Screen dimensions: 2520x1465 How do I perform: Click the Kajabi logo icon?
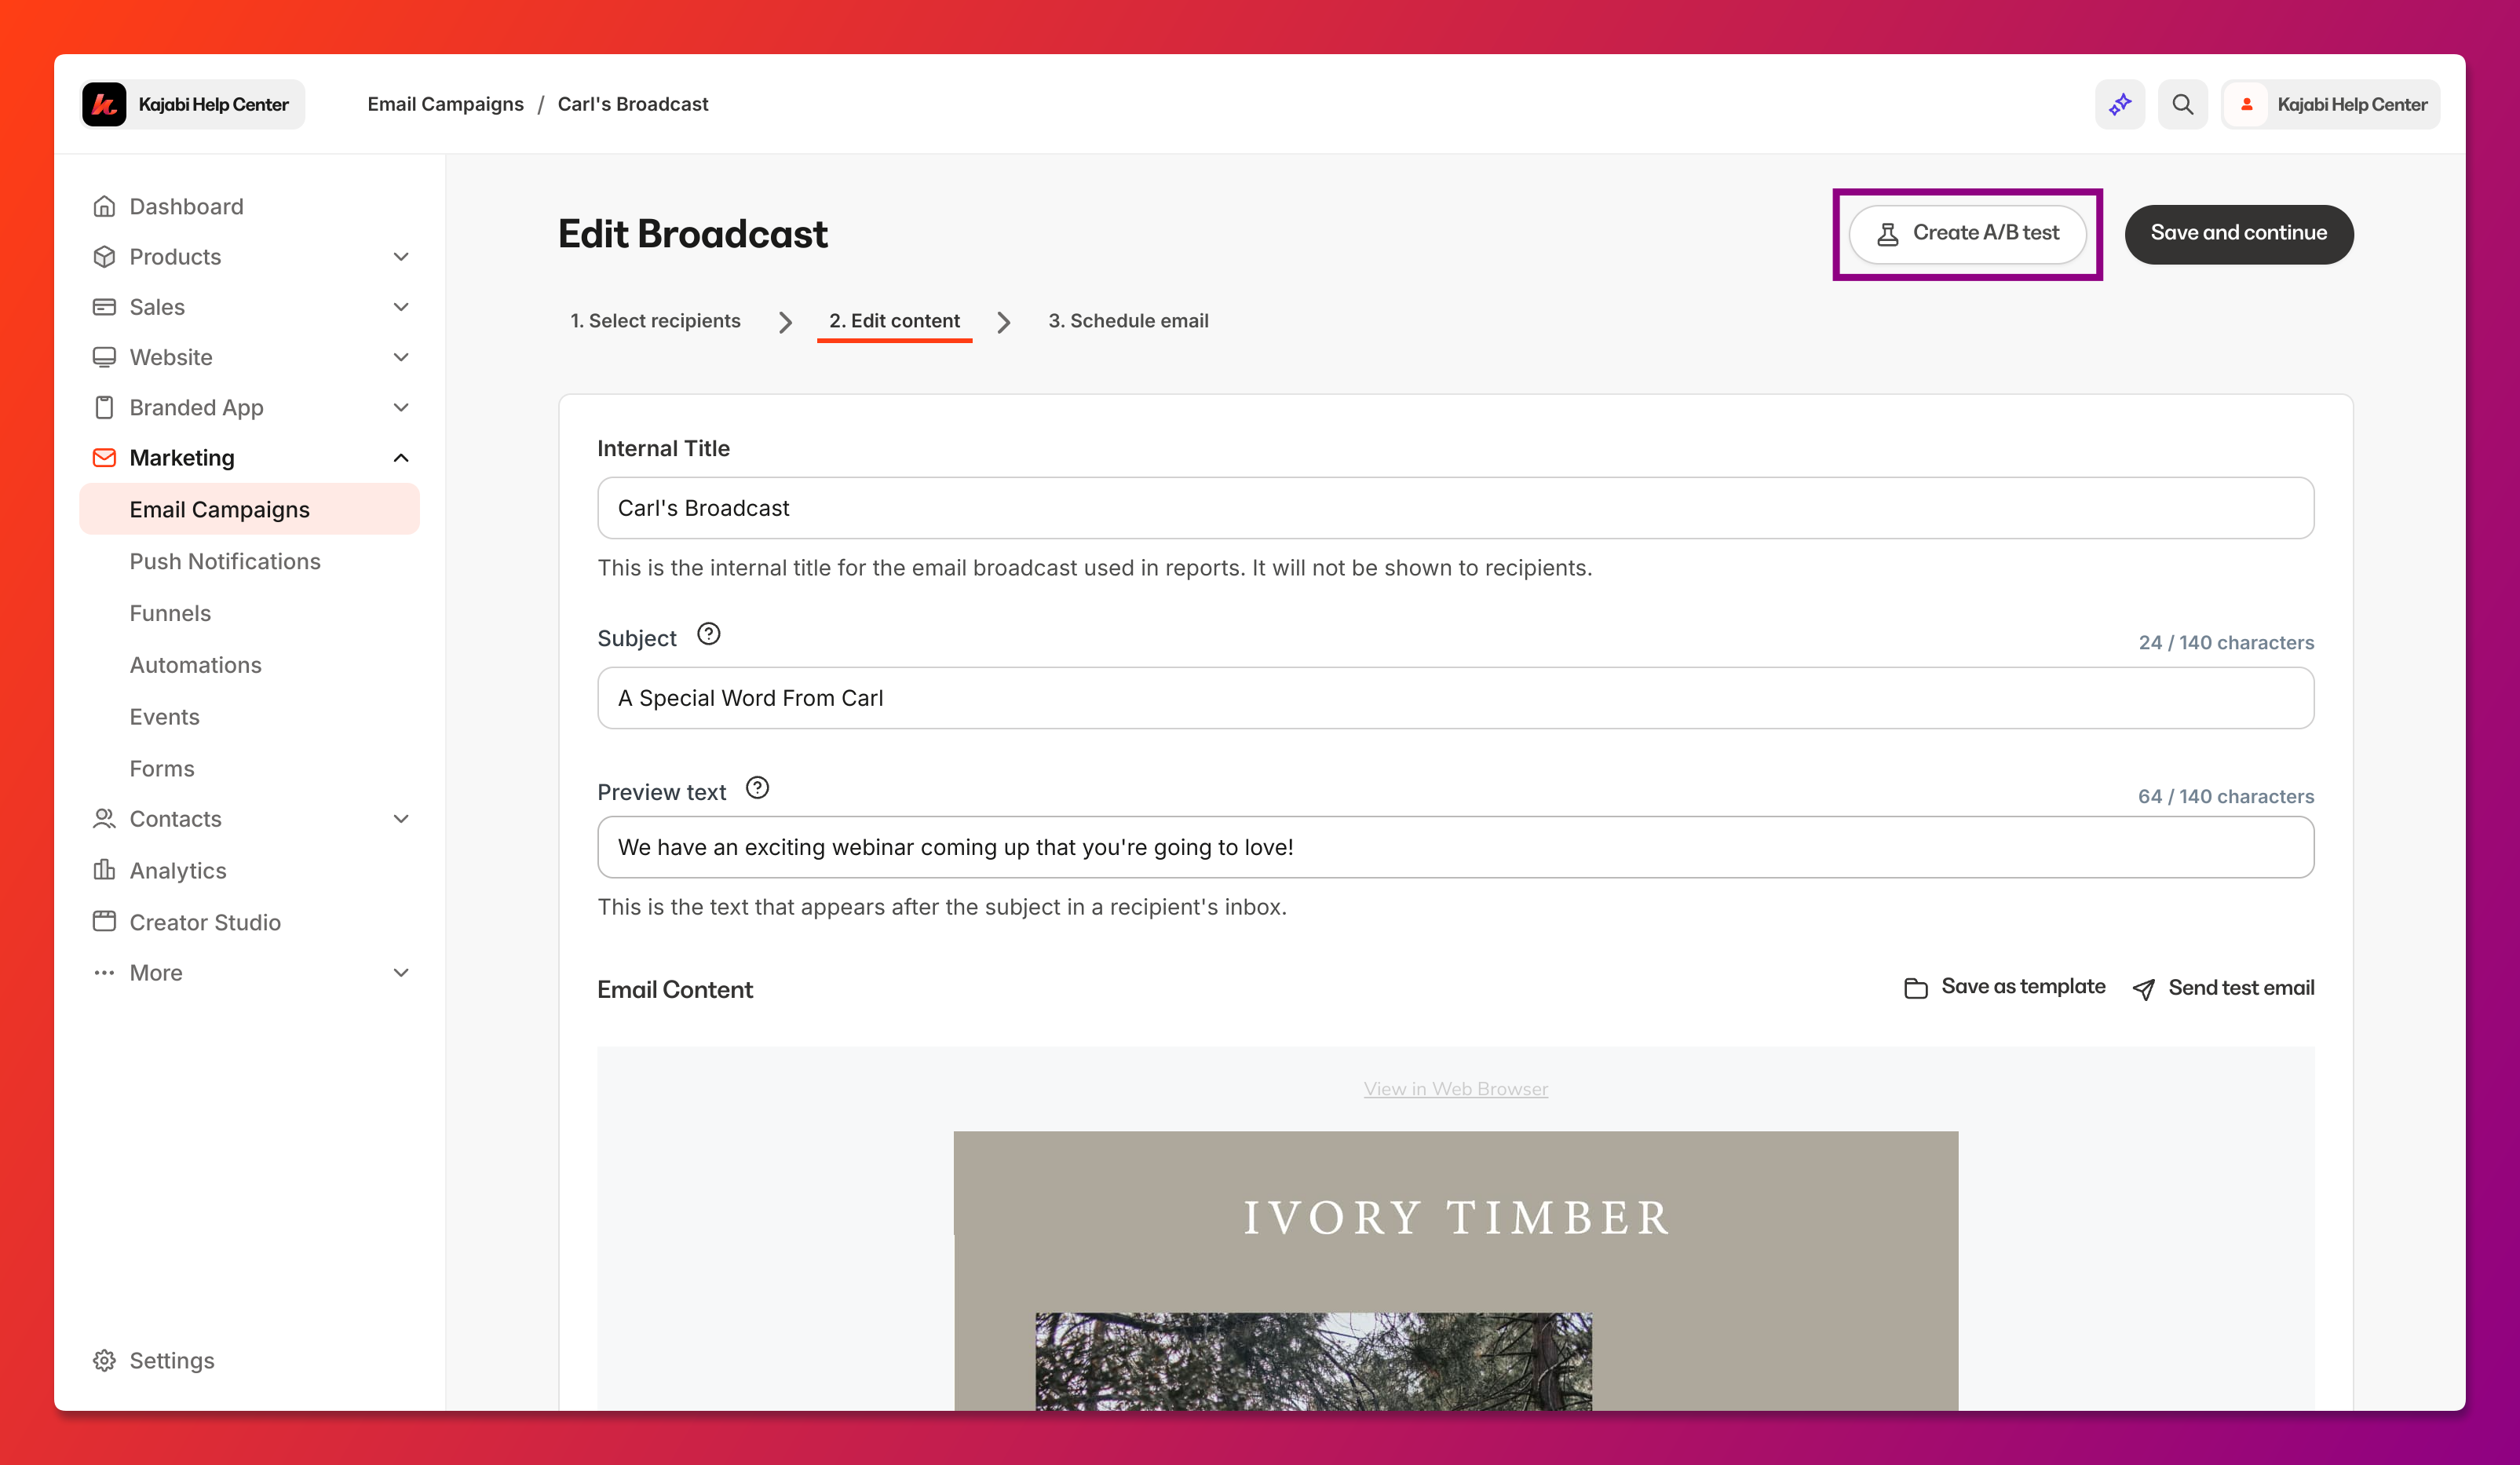104,104
